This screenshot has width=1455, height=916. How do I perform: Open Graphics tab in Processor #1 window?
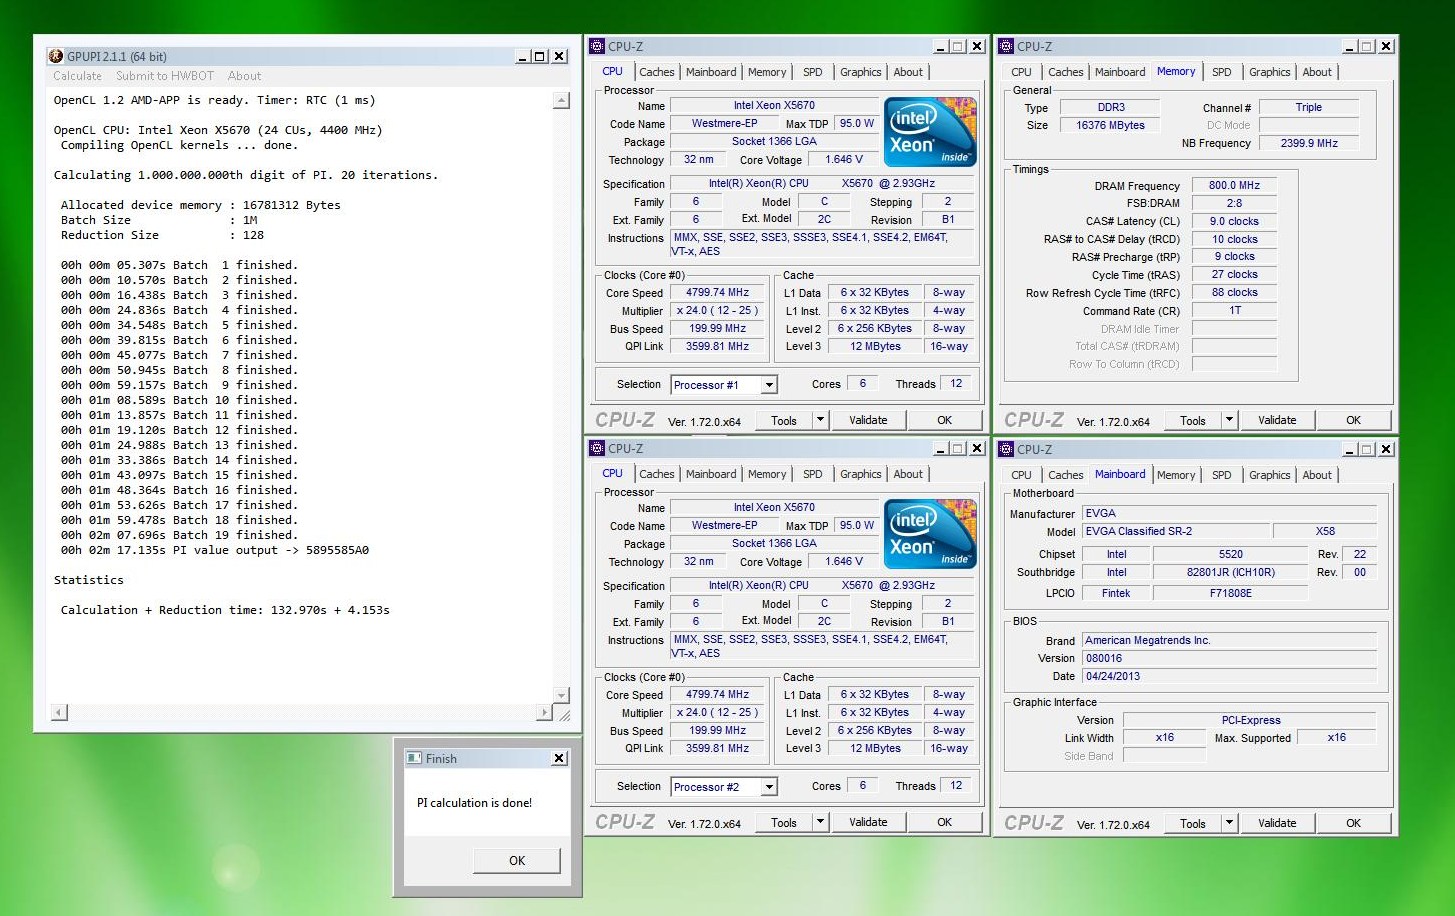[x=861, y=72]
